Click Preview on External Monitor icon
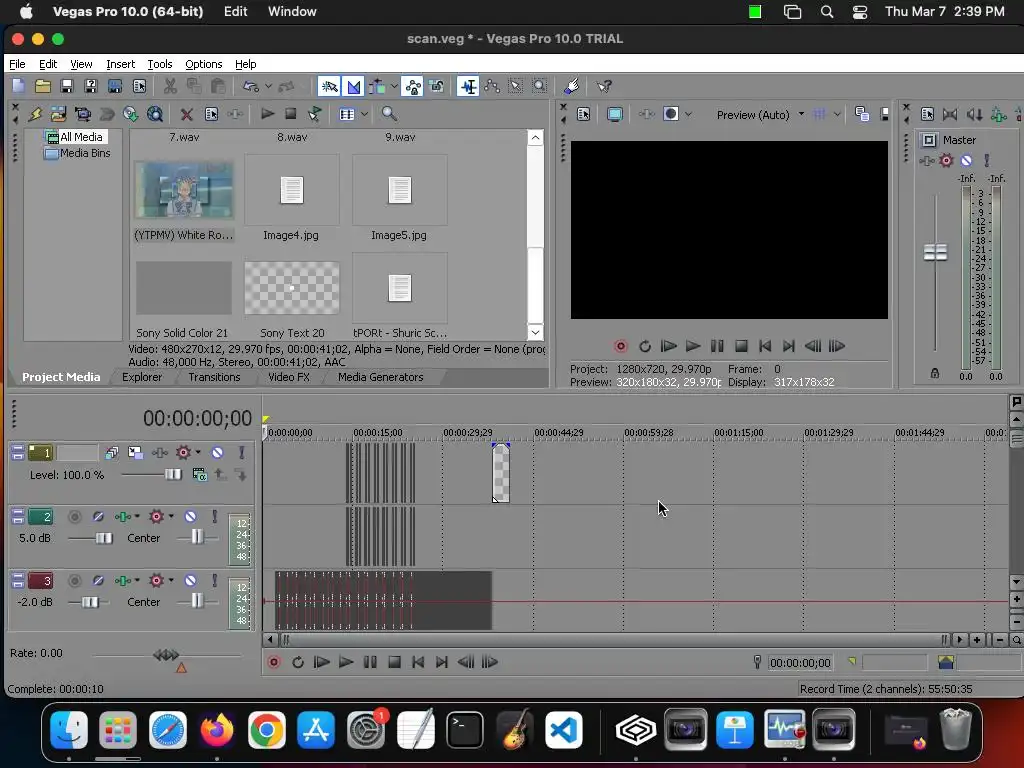The width and height of the screenshot is (1024, 768). (x=615, y=114)
